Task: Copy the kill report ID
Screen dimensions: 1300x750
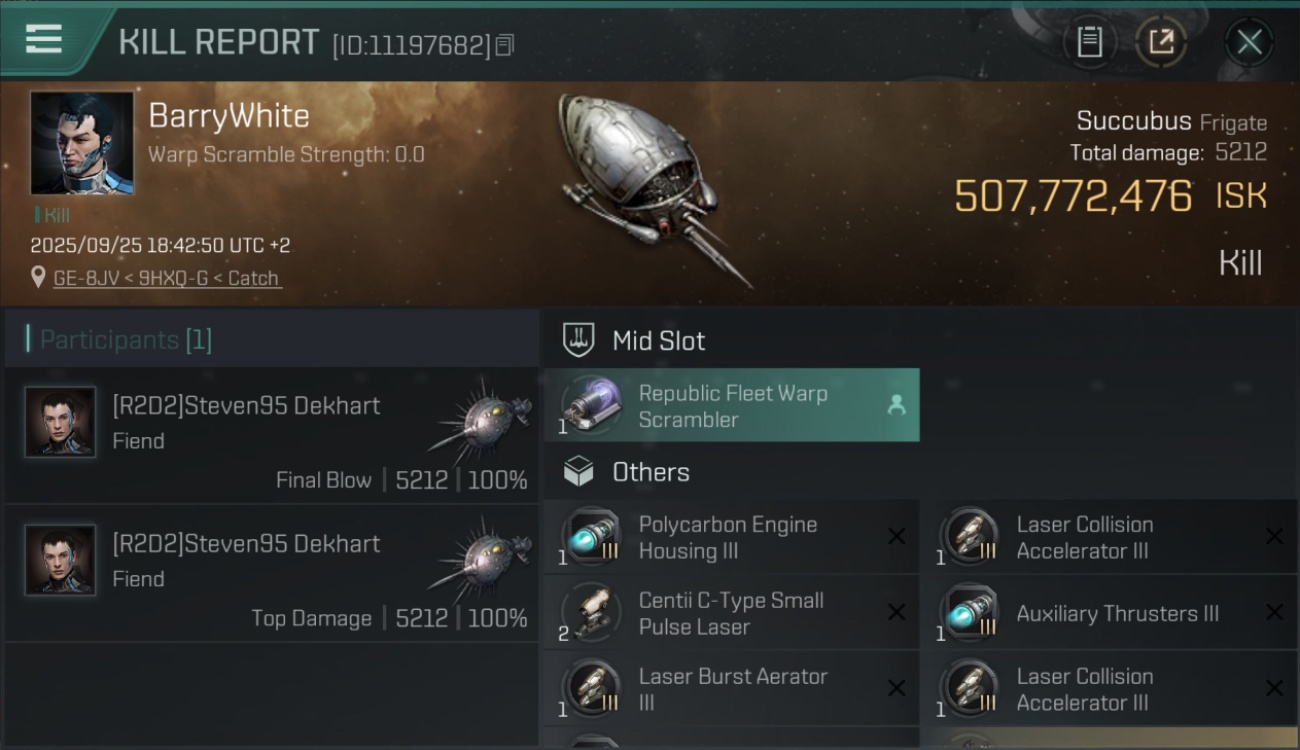Action: click(505, 45)
